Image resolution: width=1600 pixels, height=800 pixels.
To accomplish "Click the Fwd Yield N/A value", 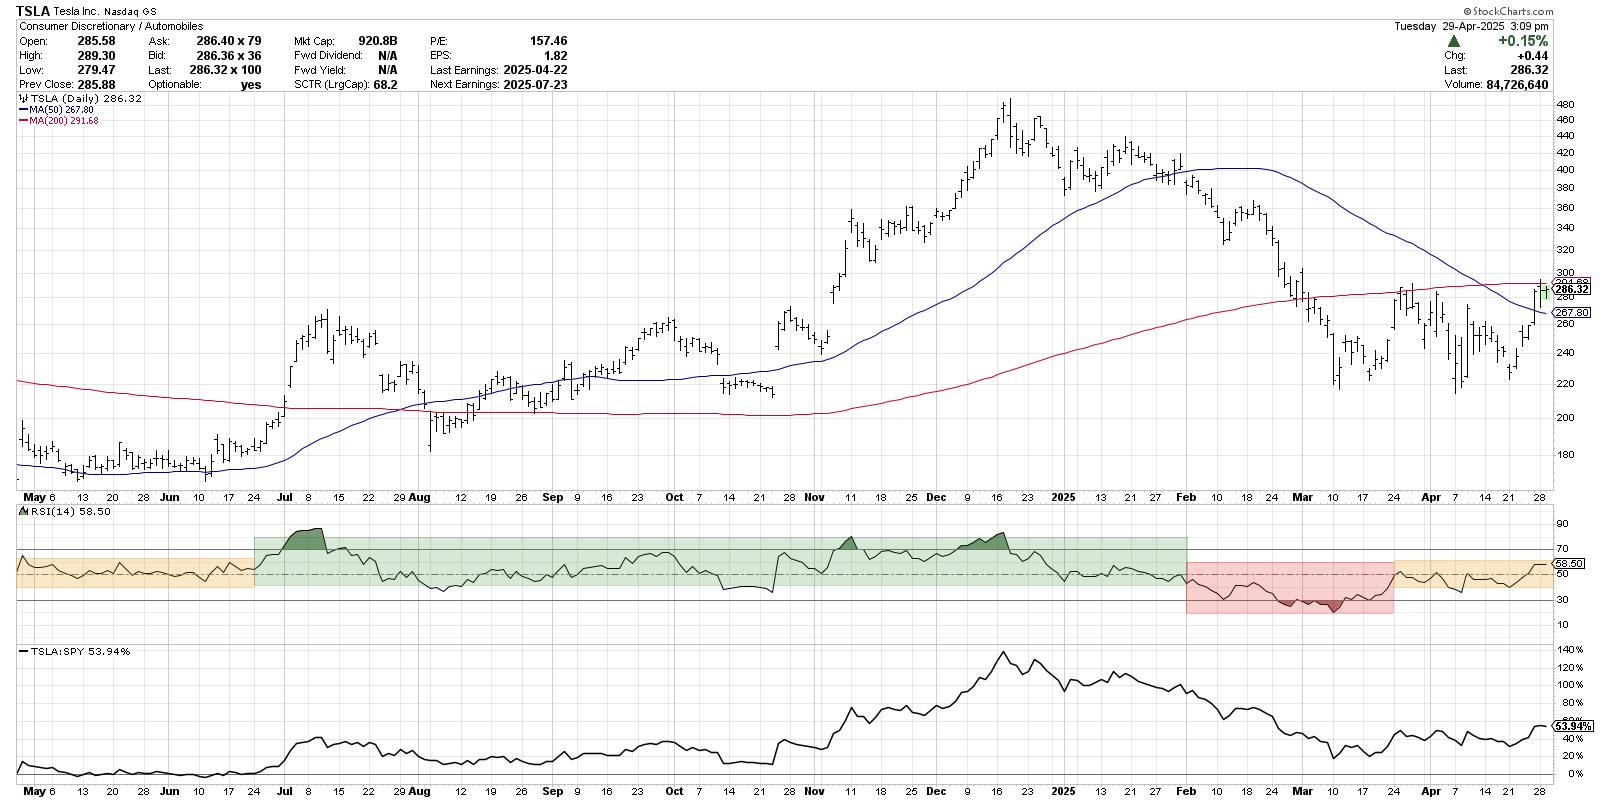I will (x=388, y=70).
